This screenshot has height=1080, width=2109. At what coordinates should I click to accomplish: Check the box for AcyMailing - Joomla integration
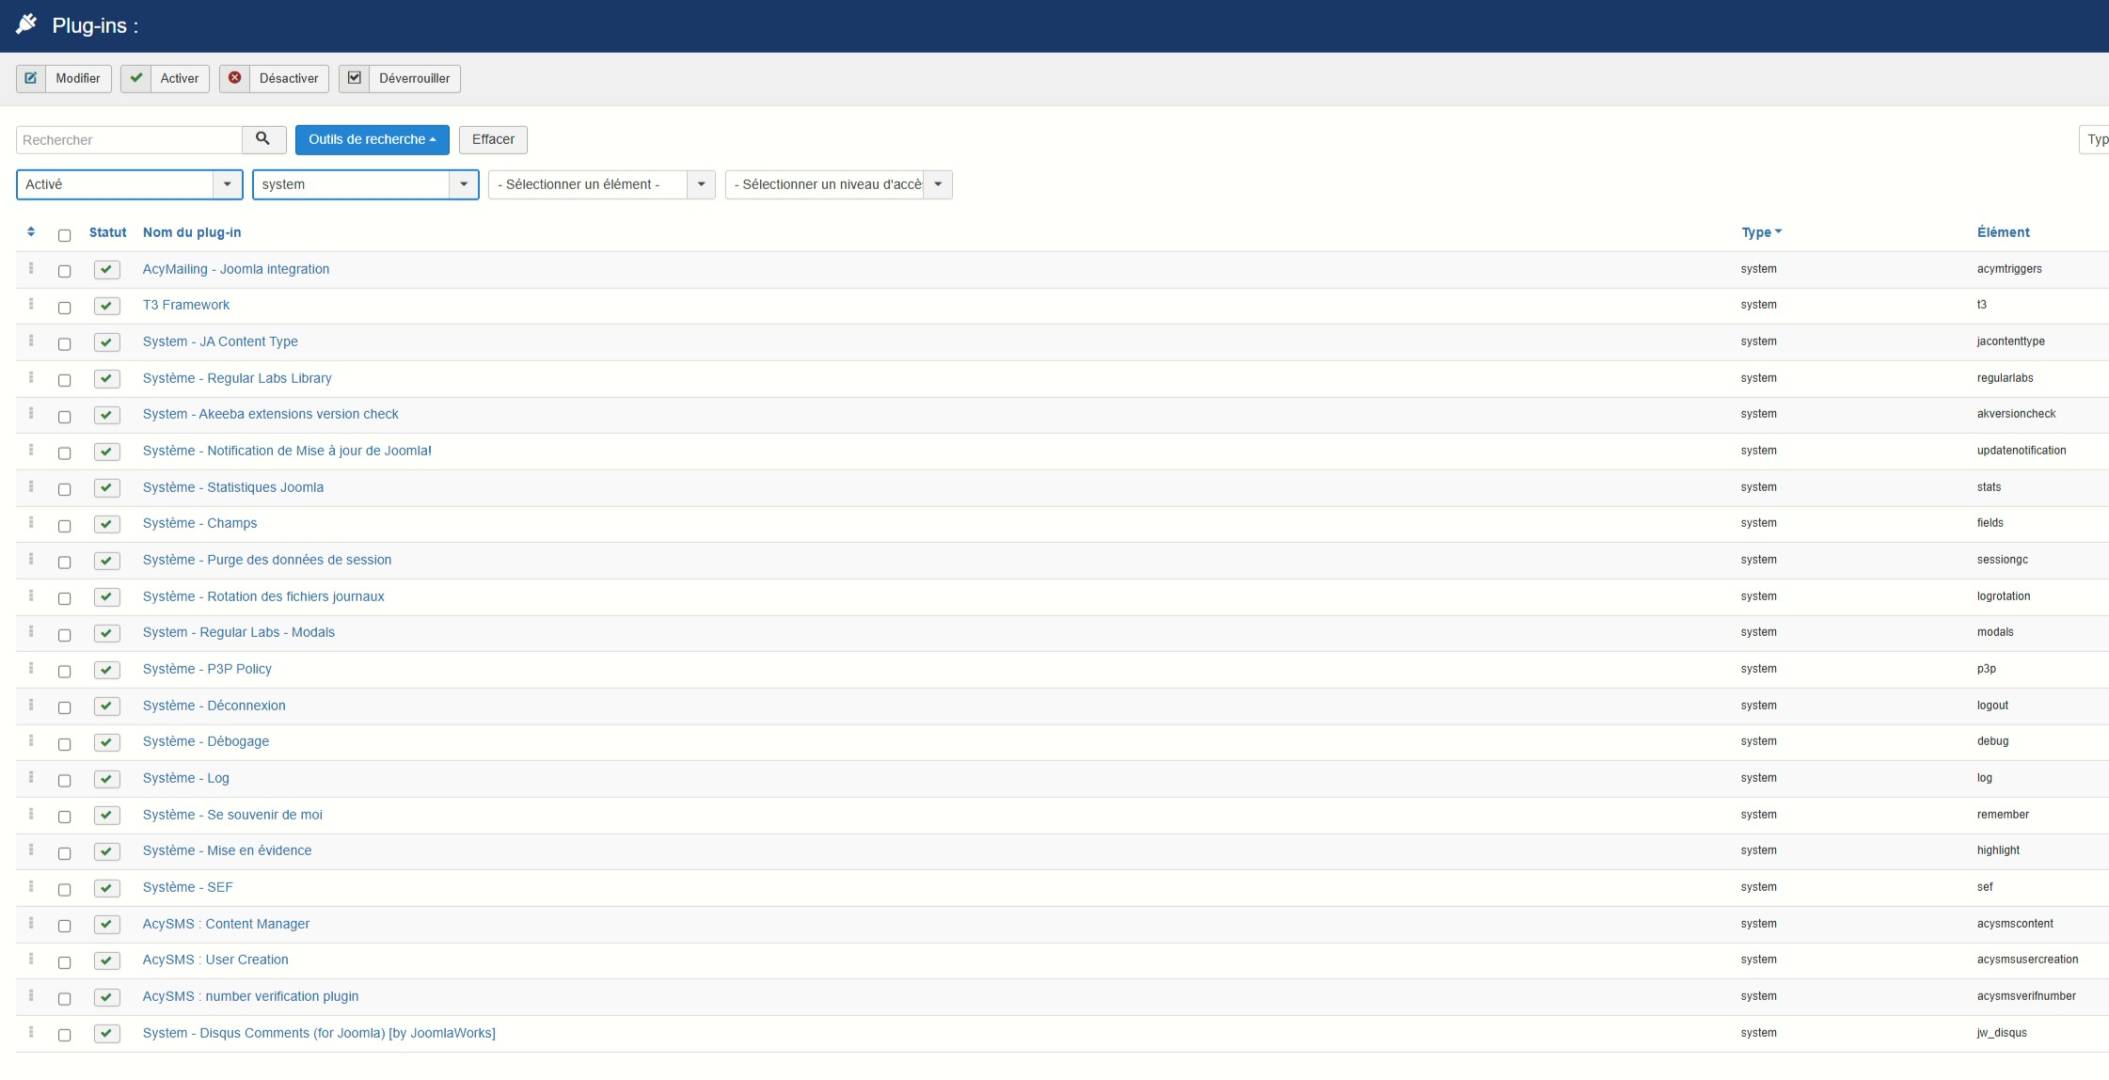coord(64,271)
